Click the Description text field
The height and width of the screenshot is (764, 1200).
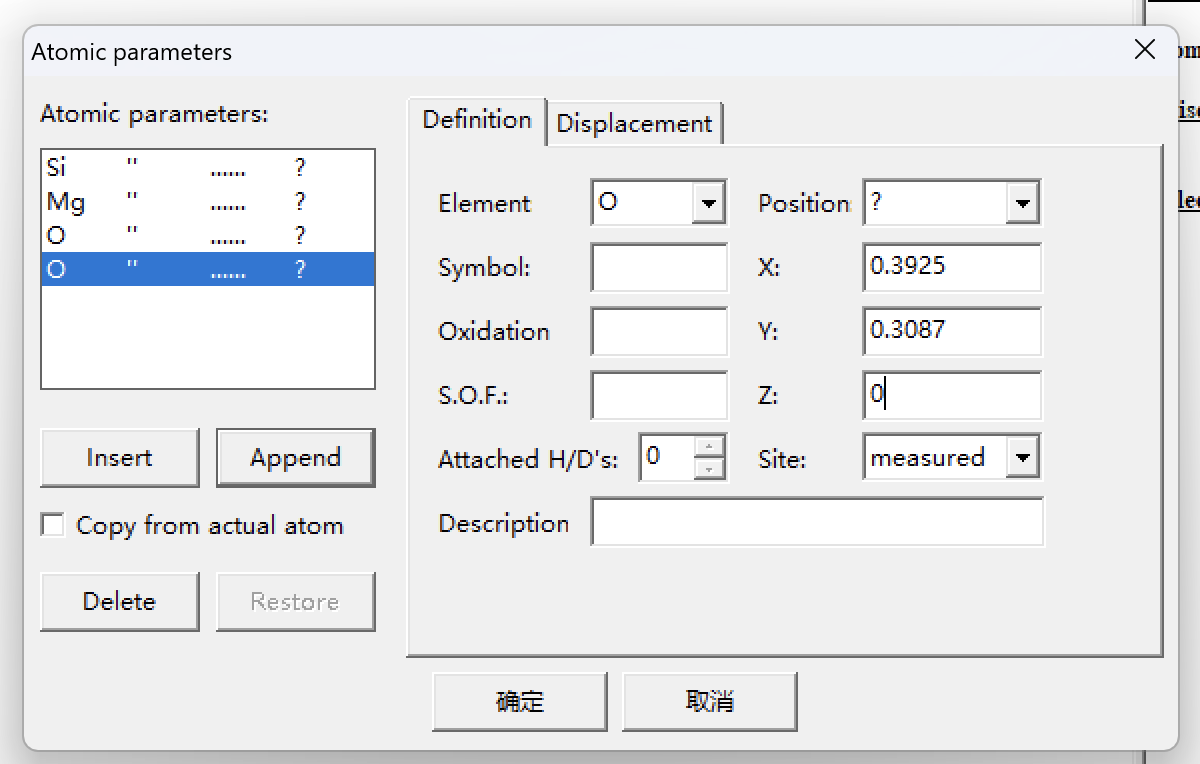pos(817,523)
